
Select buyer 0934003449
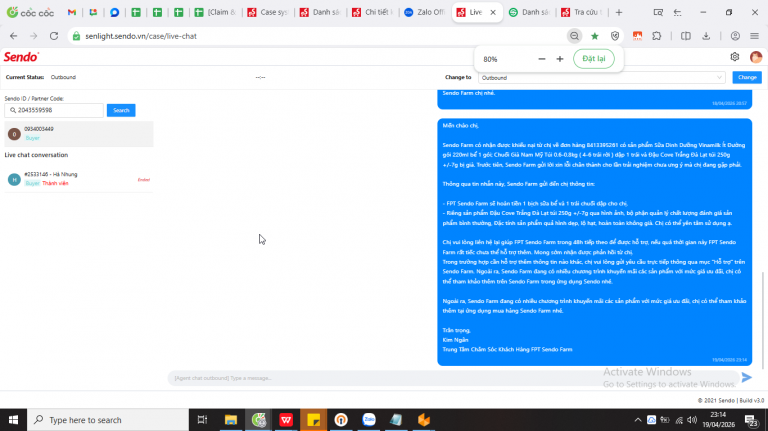79,134
